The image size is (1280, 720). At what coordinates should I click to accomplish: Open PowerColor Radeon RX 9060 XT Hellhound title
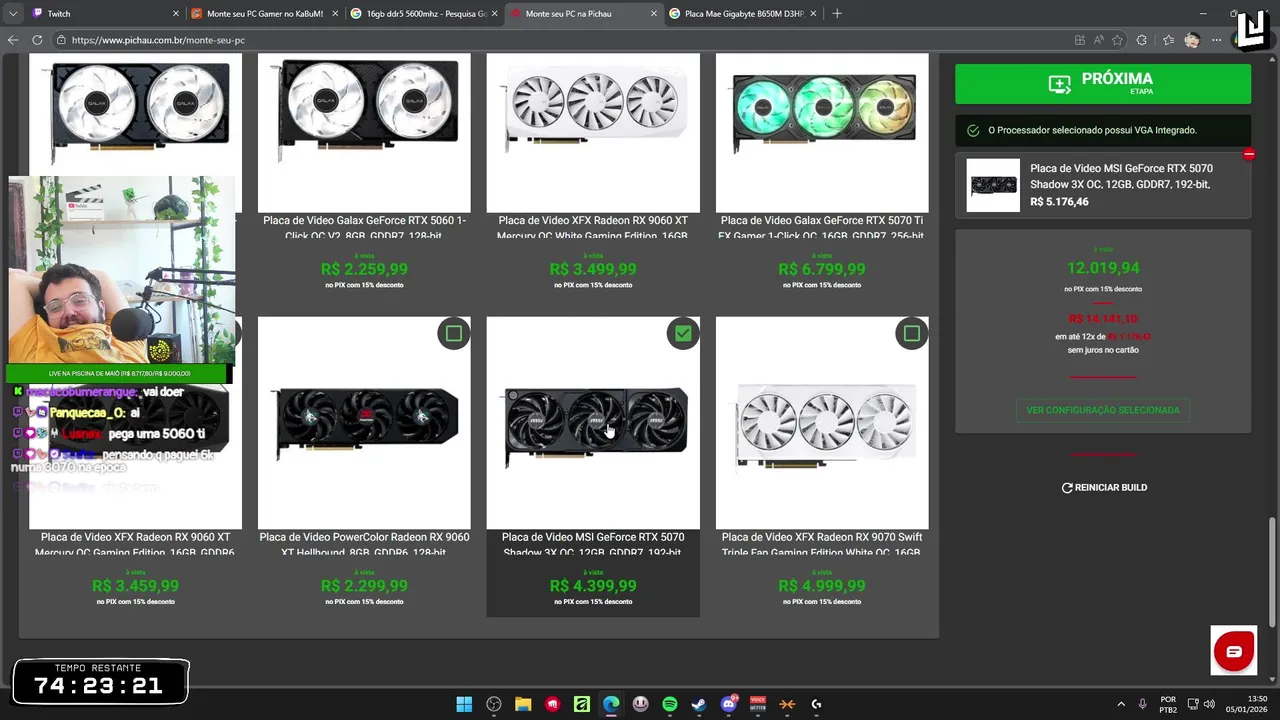click(364, 545)
